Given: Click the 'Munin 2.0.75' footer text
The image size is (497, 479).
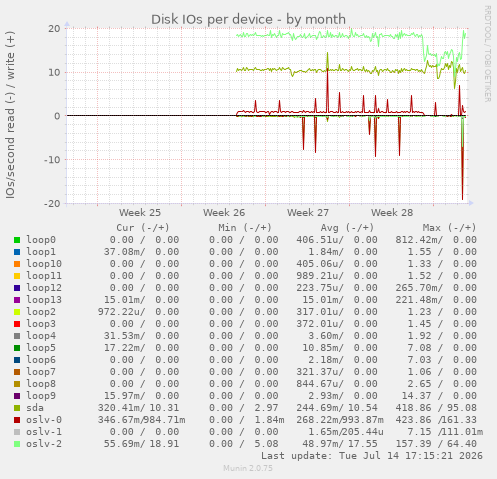Looking at the screenshot, I should point(248,468).
